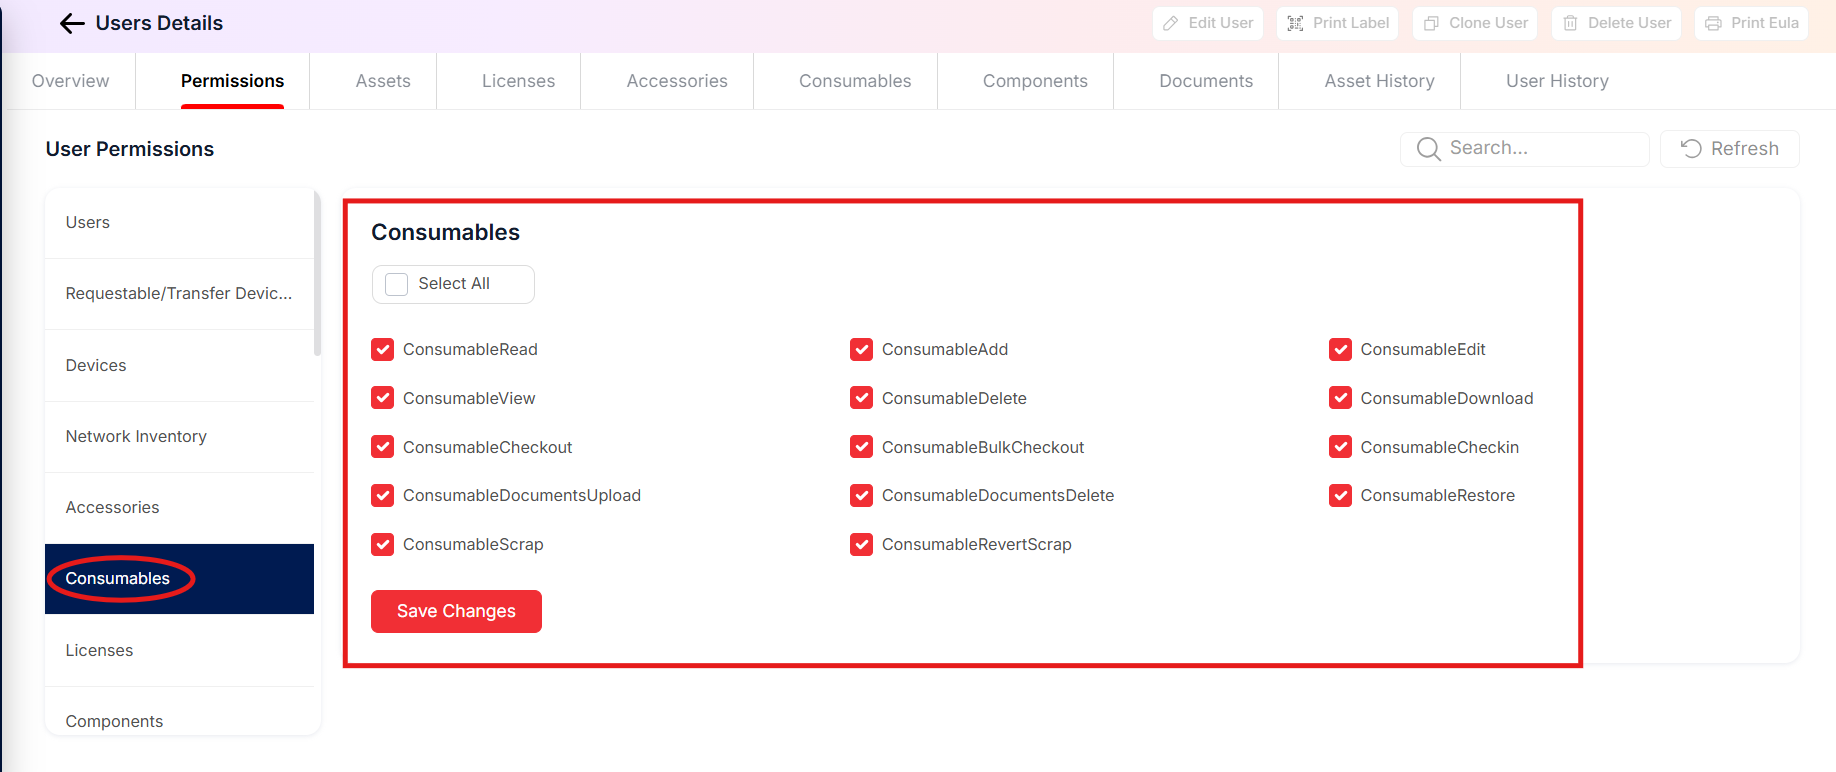1836x772 pixels.
Task: Select Network Inventory in the sidebar
Action: click(x=179, y=437)
